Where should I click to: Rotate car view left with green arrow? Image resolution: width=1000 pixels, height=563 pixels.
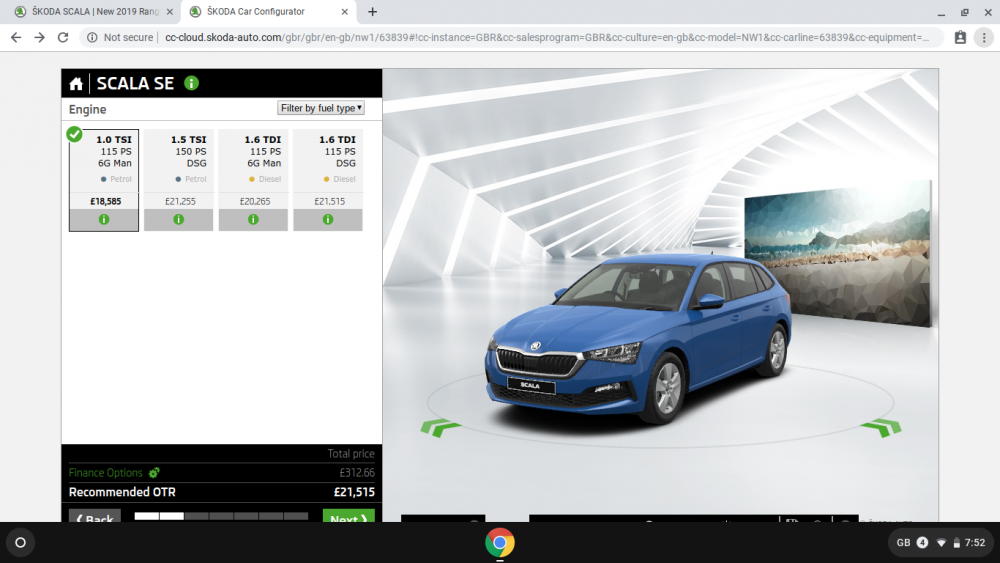click(x=440, y=428)
